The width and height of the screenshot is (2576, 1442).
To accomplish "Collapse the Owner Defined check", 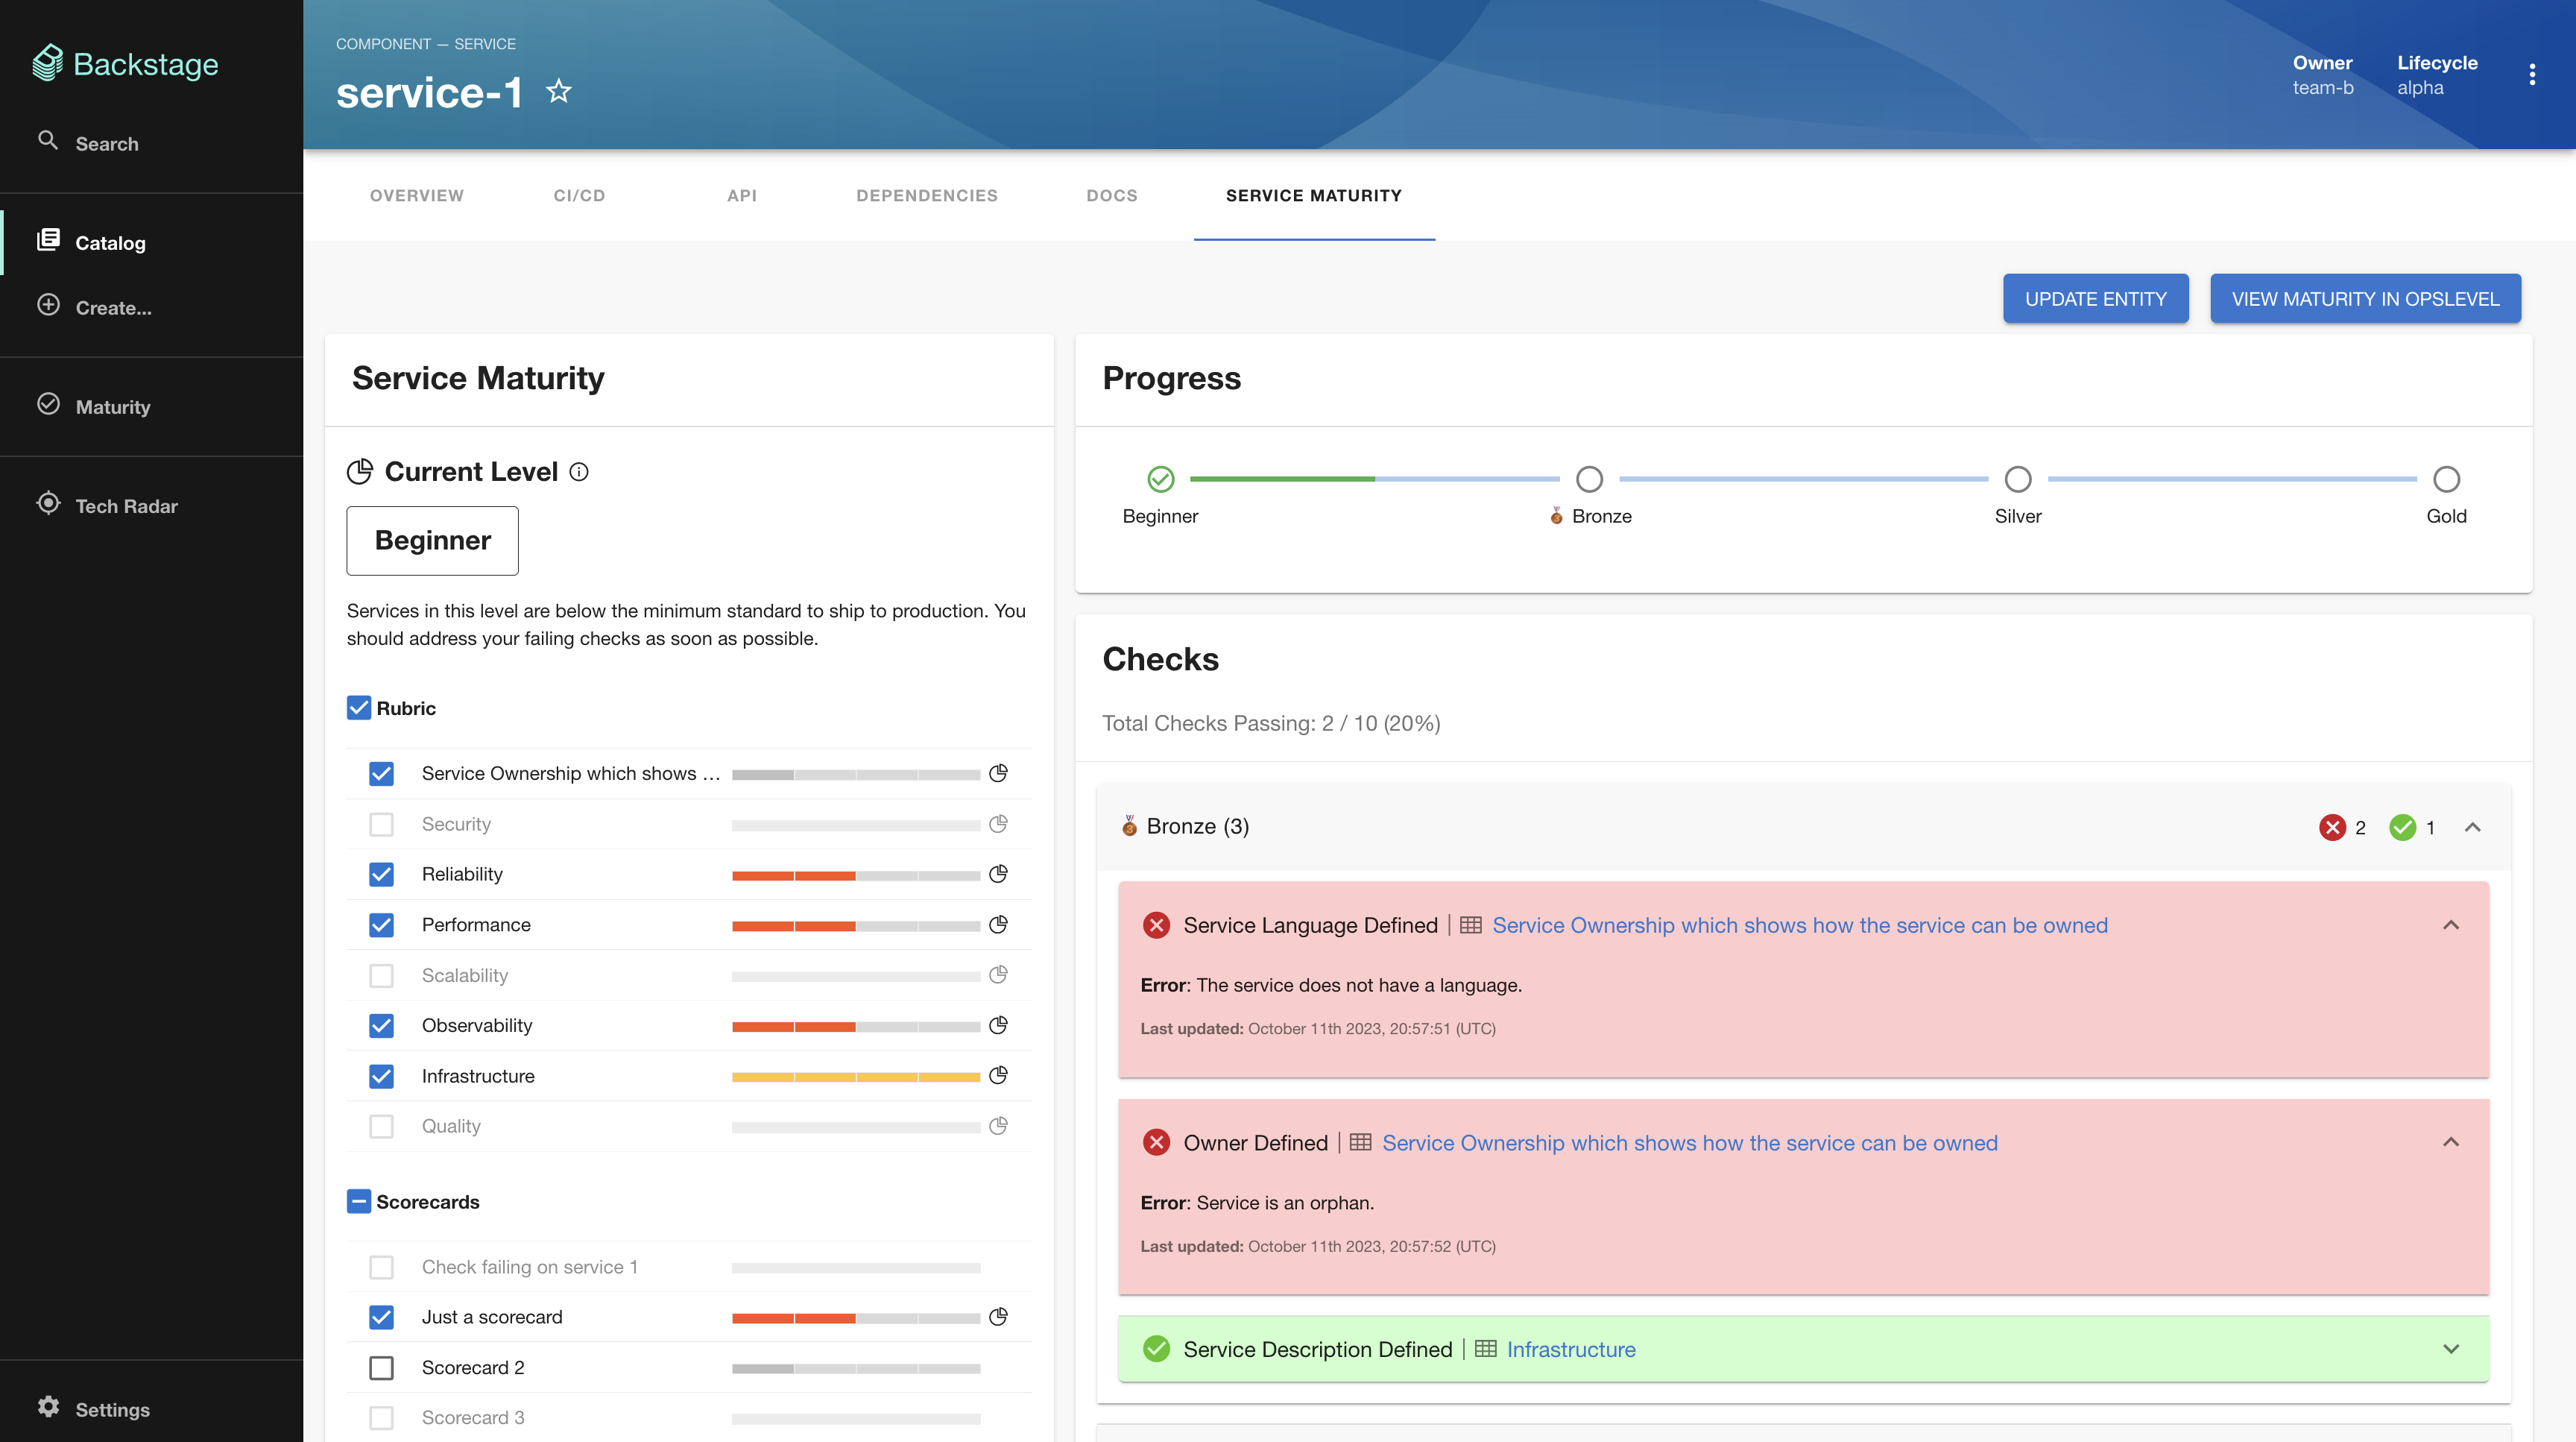I will [x=2451, y=1142].
